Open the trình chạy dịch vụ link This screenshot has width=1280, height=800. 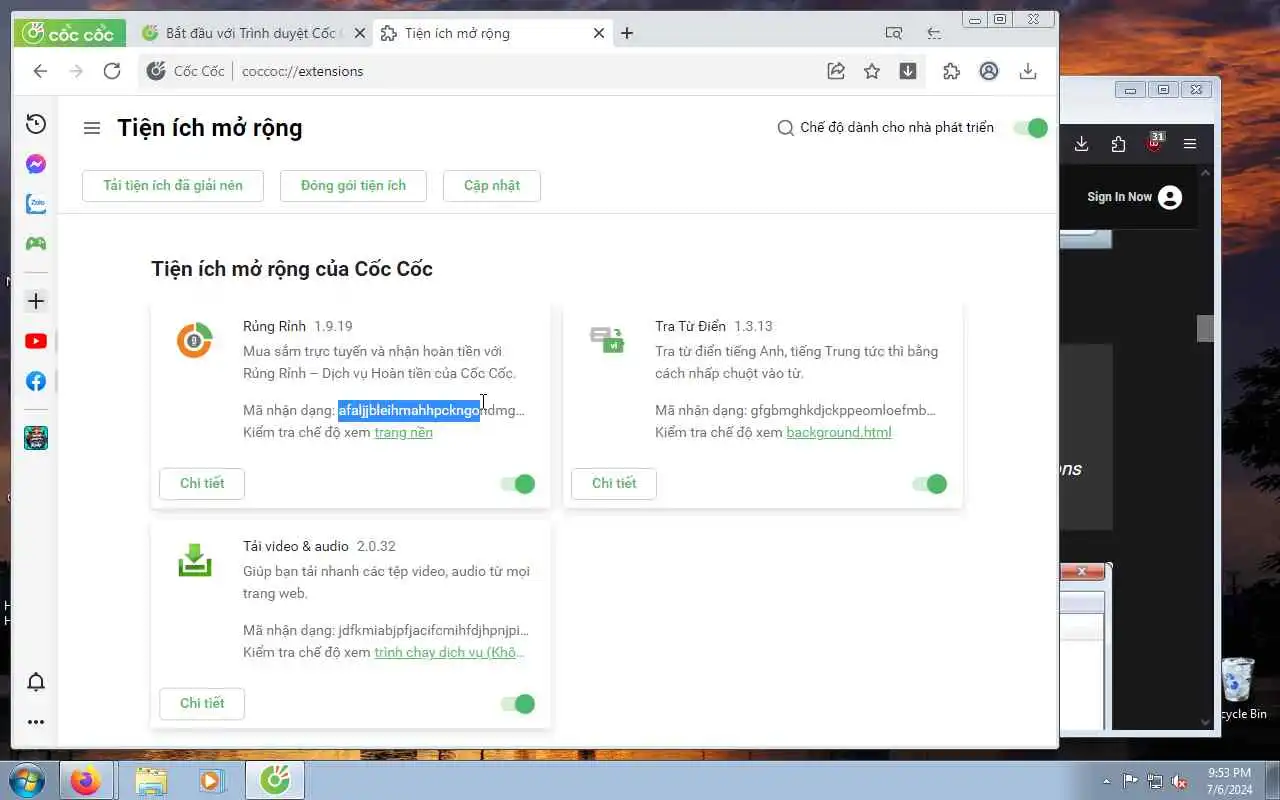[449, 652]
